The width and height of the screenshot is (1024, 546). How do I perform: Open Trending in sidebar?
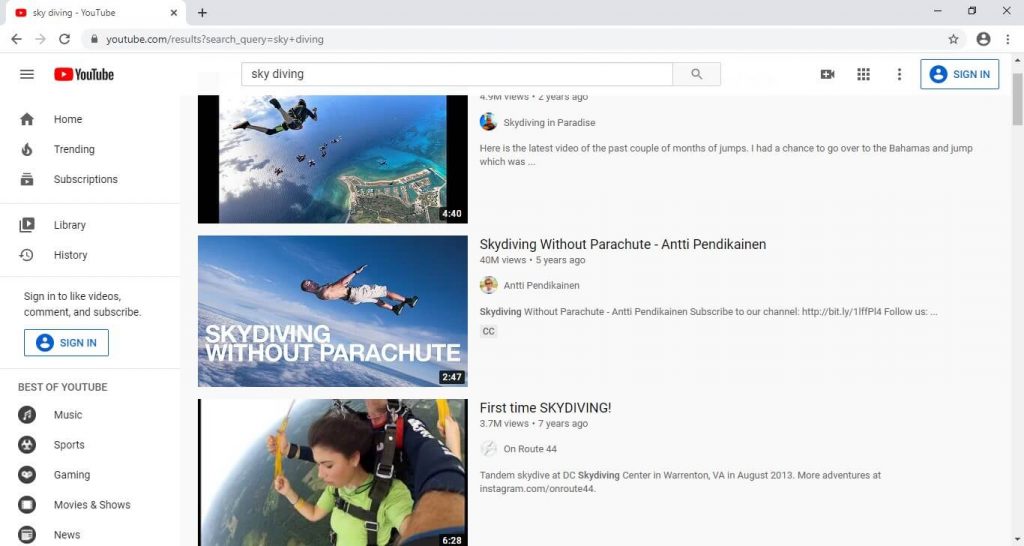pyautogui.click(x=74, y=150)
